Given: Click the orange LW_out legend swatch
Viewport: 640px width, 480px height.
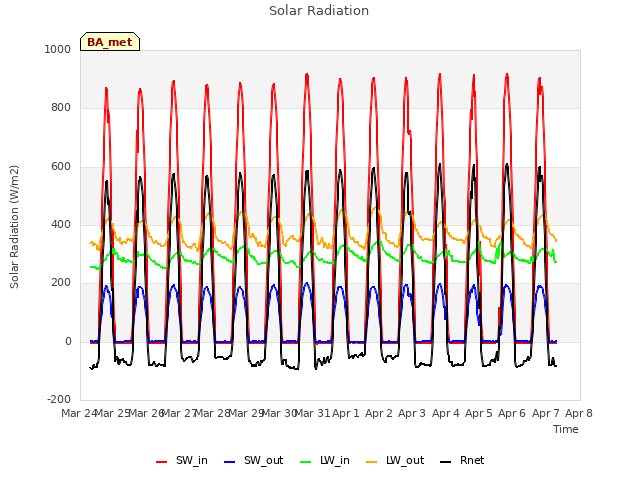Looking at the screenshot, I should [371, 462].
